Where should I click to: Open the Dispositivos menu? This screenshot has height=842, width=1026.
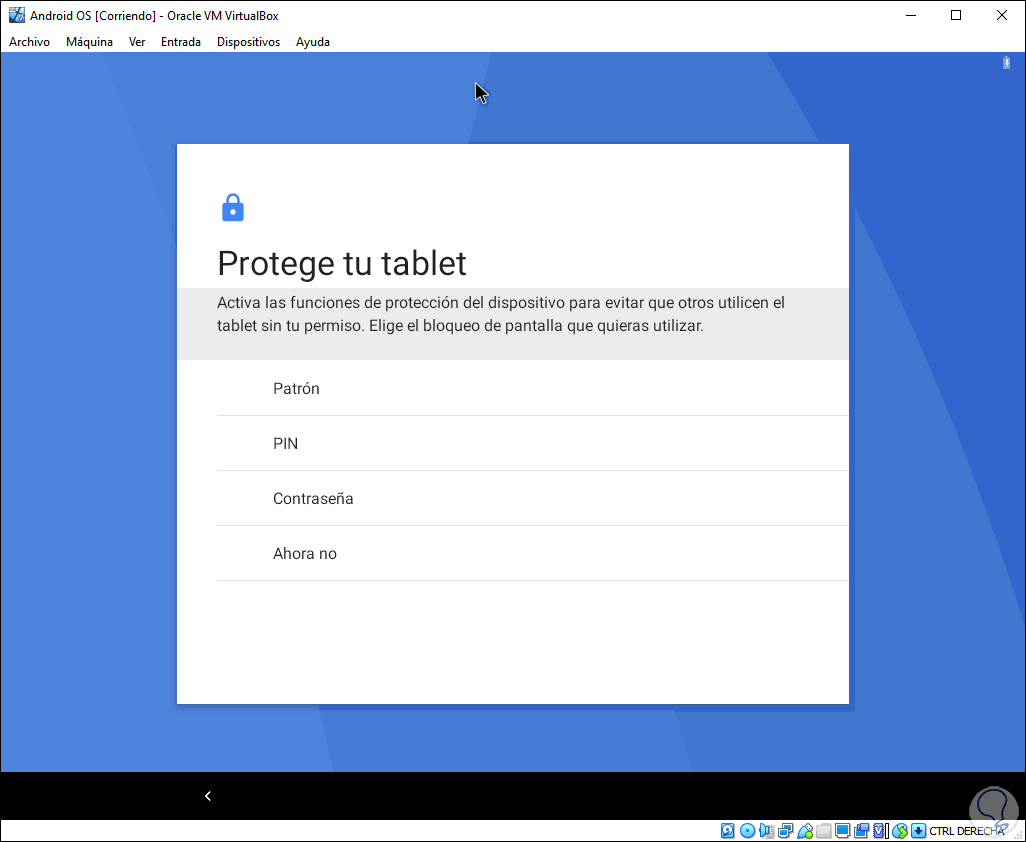point(249,42)
